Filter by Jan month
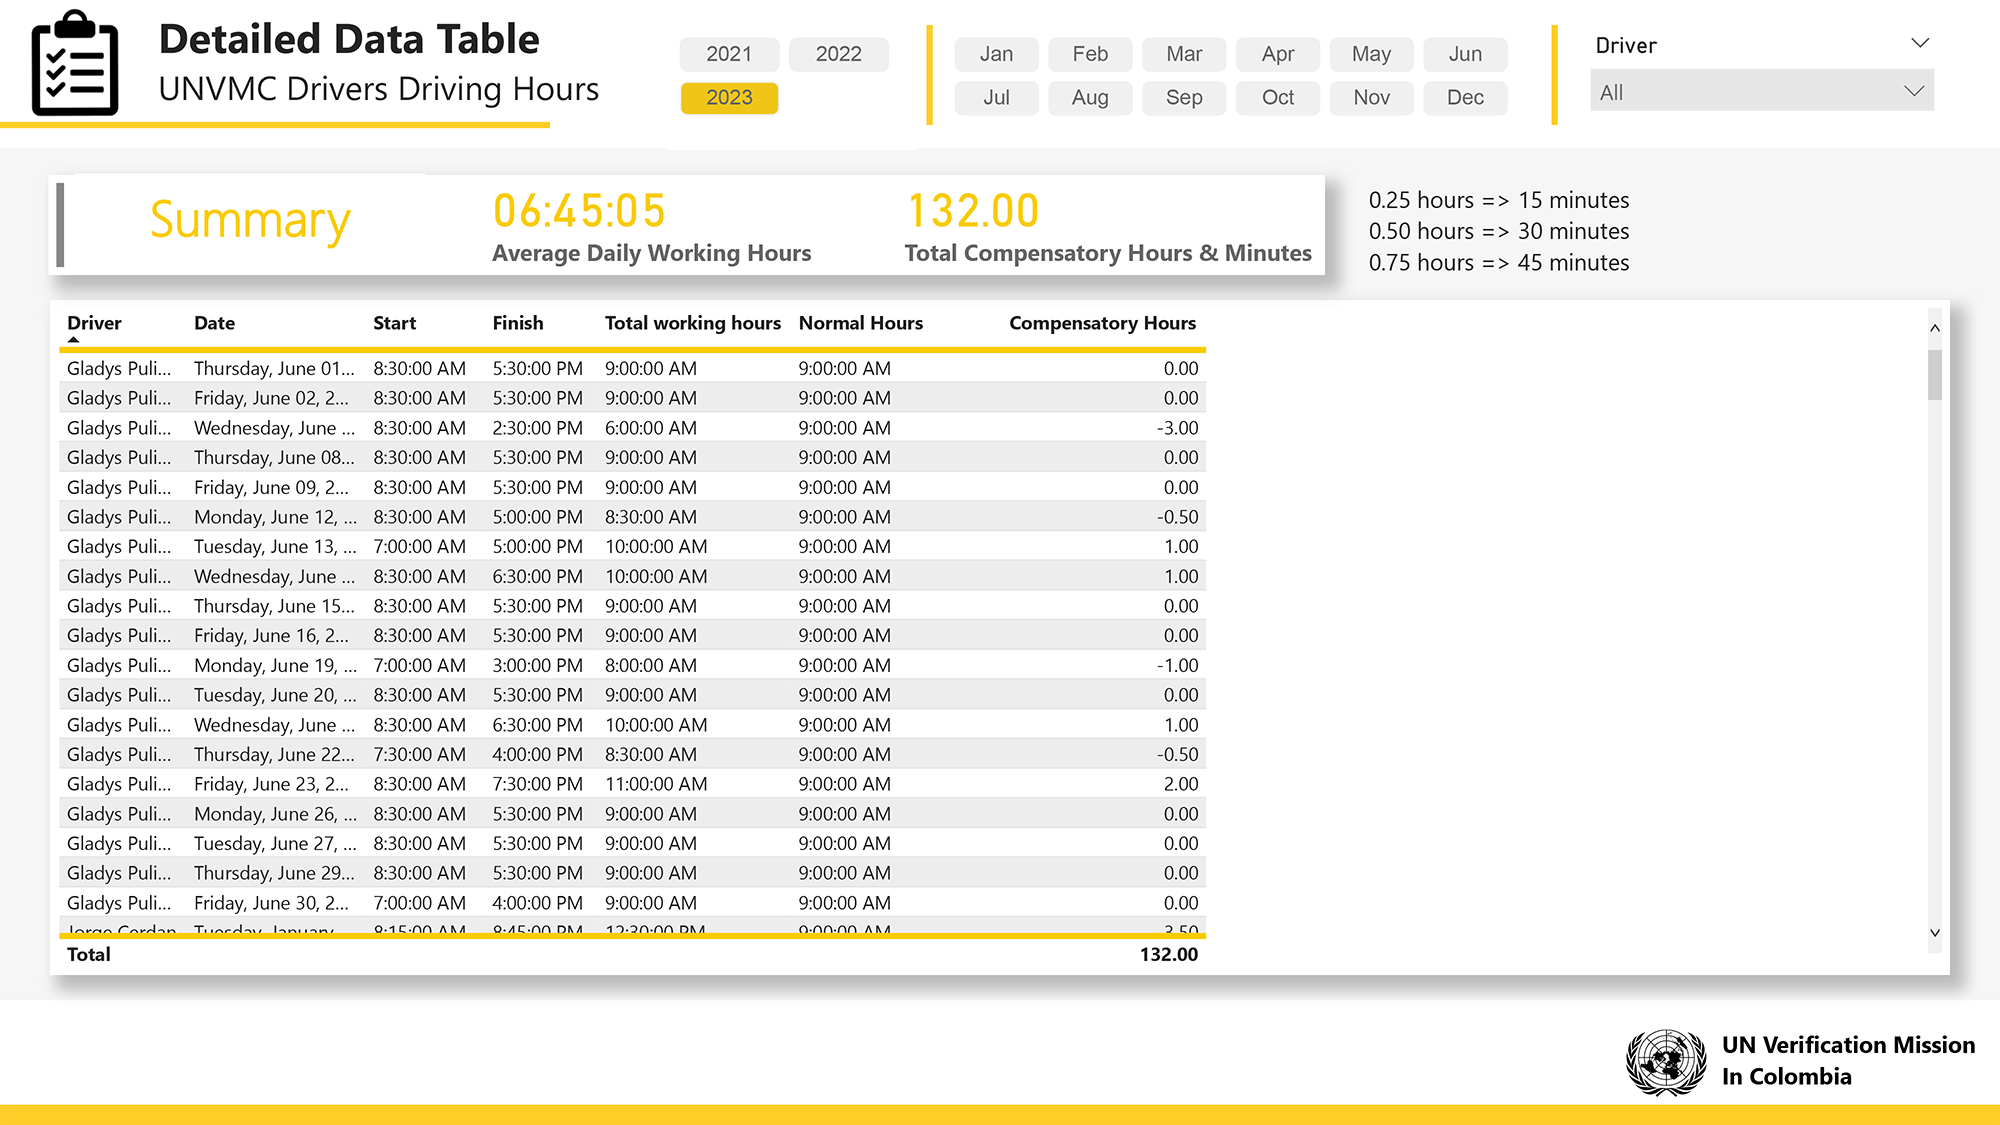The image size is (2000, 1125). click(996, 54)
